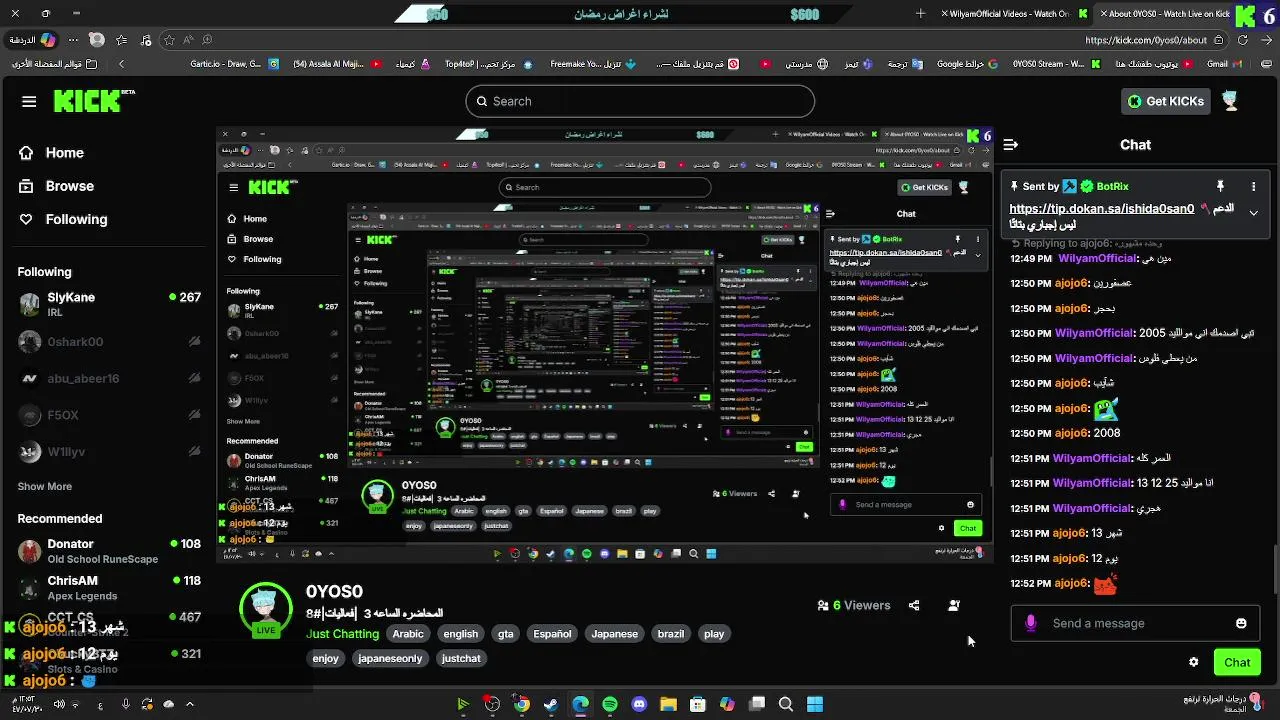Click WilyamOfficial username at 12:49 PM
The width and height of the screenshot is (1280, 720).
(x=1097, y=258)
